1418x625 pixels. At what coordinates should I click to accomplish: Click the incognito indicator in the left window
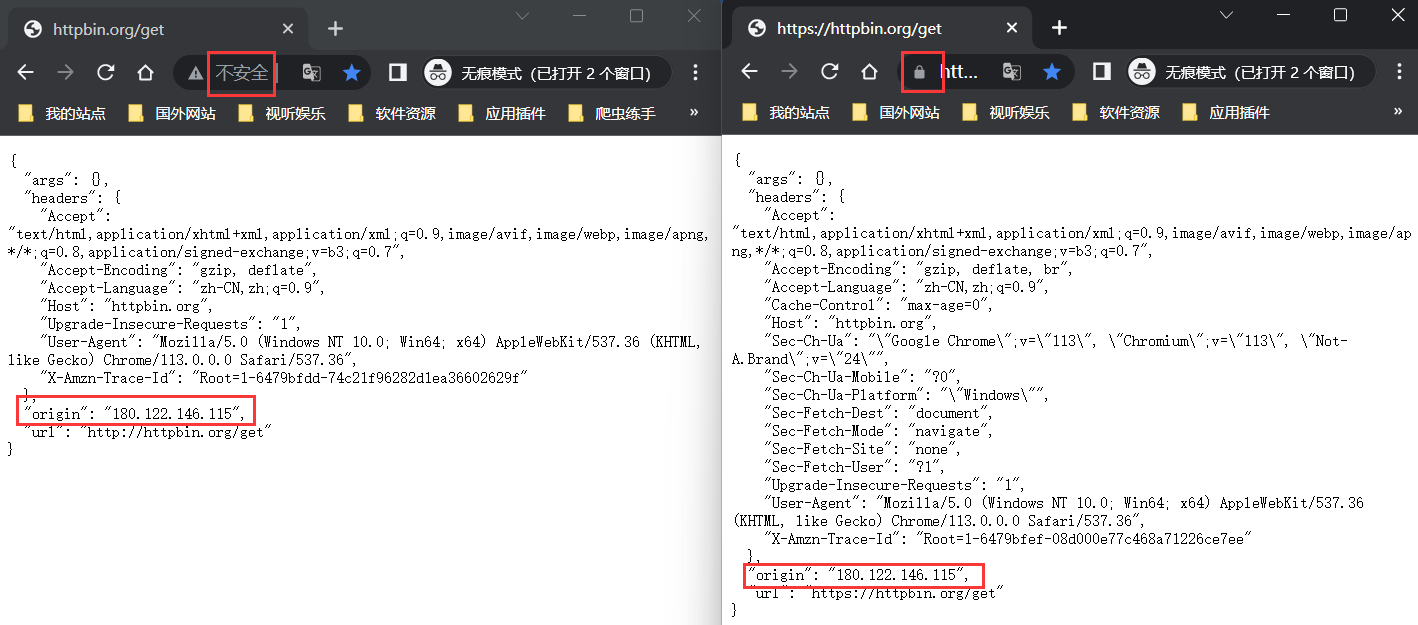(x=538, y=73)
